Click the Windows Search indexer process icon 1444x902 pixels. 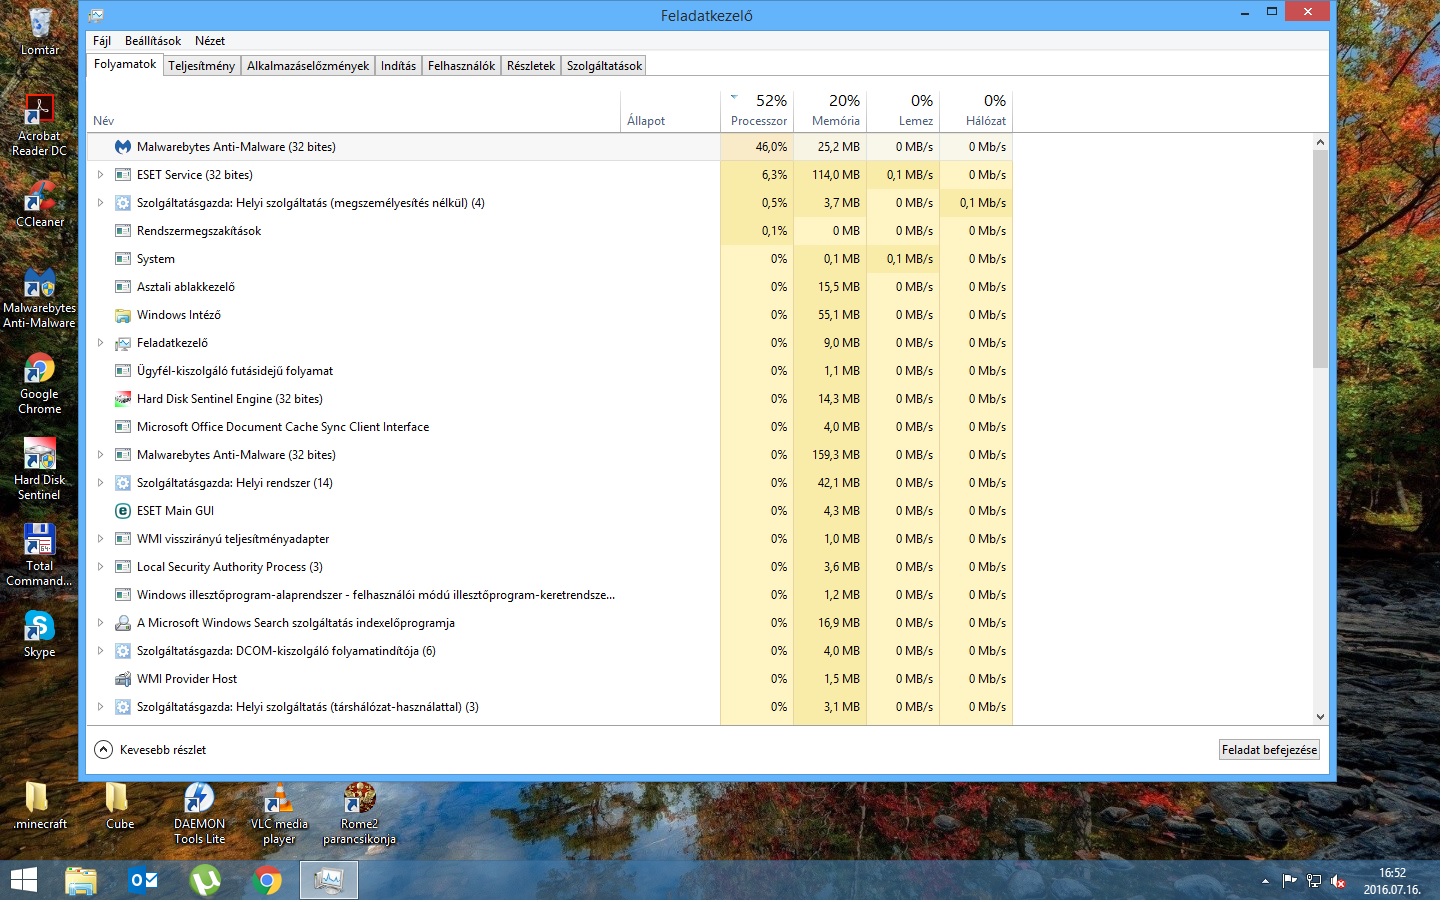click(123, 623)
